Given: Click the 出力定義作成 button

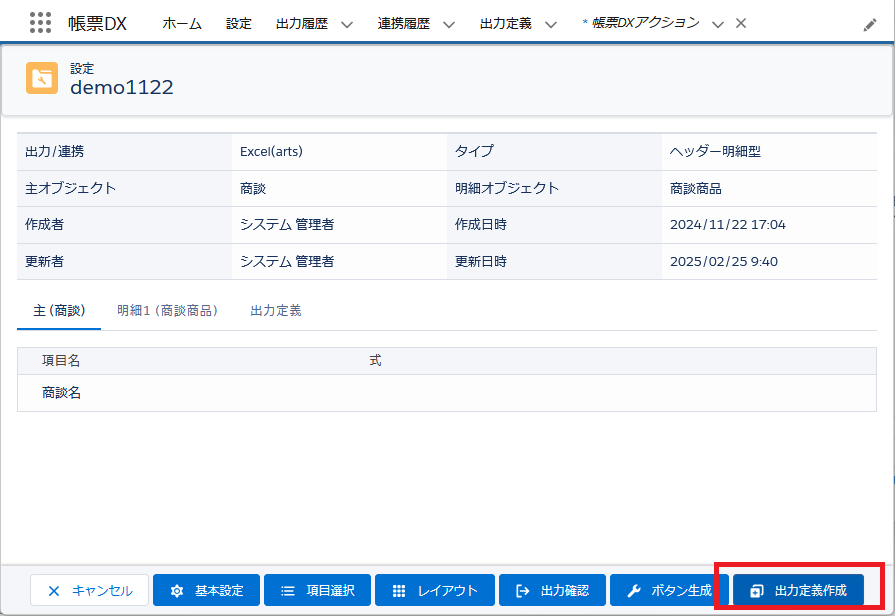Looking at the screenshot, I should coord(798,590).
